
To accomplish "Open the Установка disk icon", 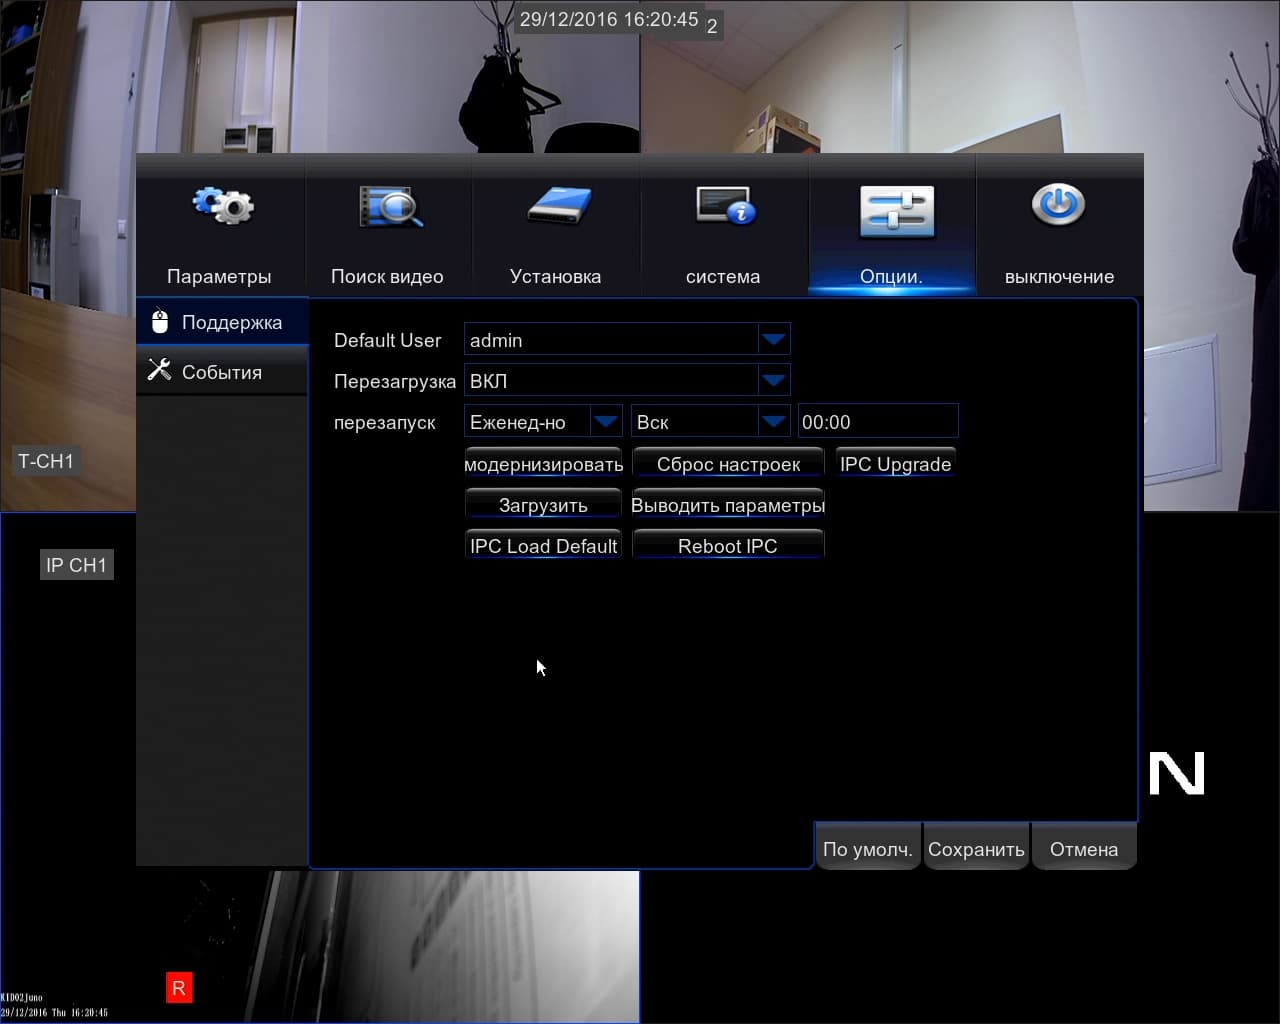I will [x=559, y=206].
